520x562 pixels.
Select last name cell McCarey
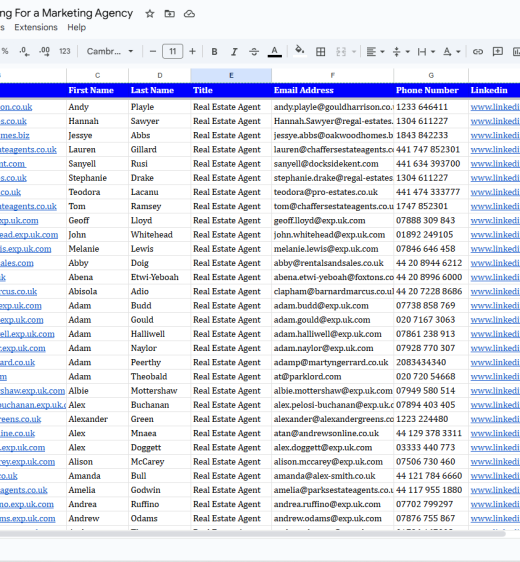coord(159,462)
